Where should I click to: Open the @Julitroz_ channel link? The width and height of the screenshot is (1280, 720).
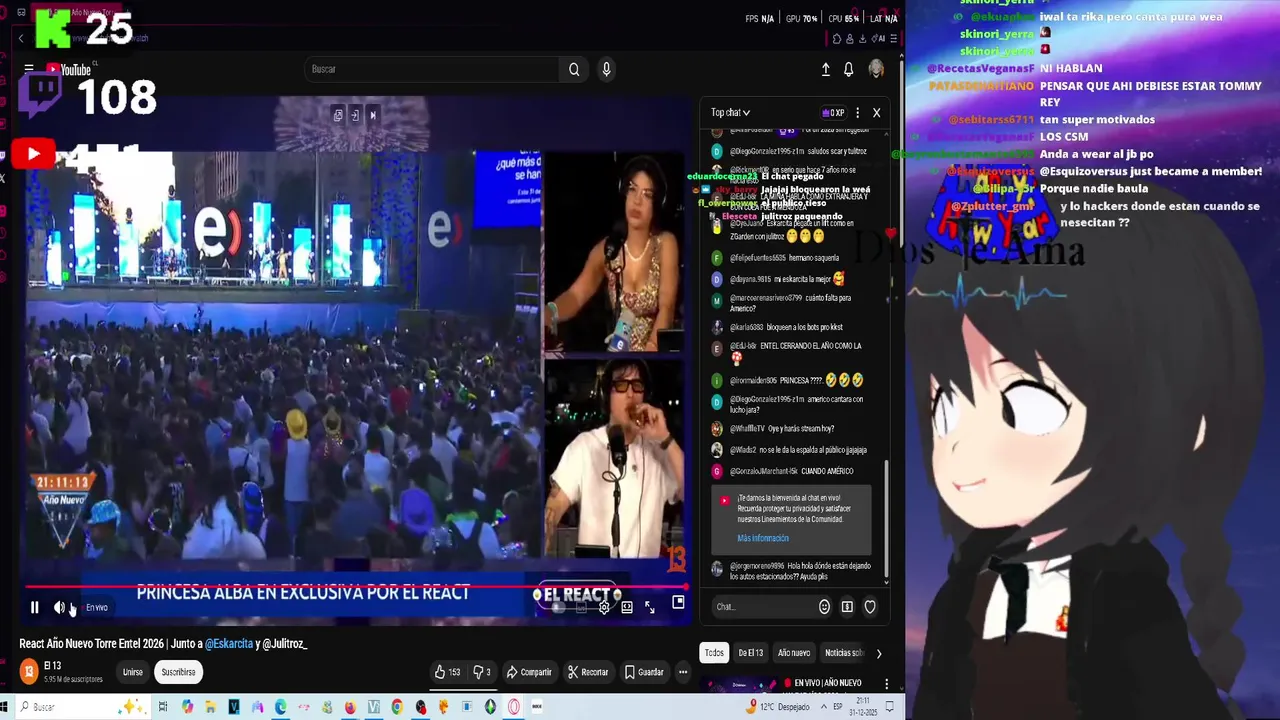[x=285, y=644]
